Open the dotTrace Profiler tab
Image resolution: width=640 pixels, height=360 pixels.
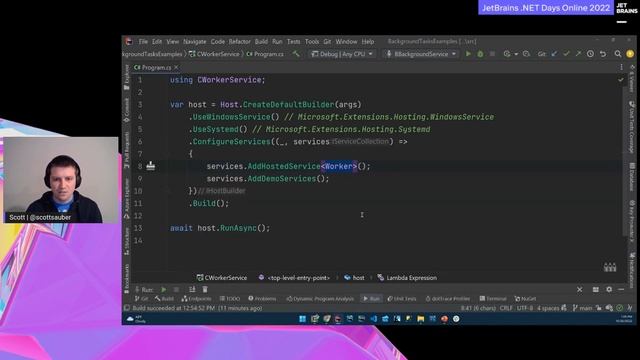448,299
